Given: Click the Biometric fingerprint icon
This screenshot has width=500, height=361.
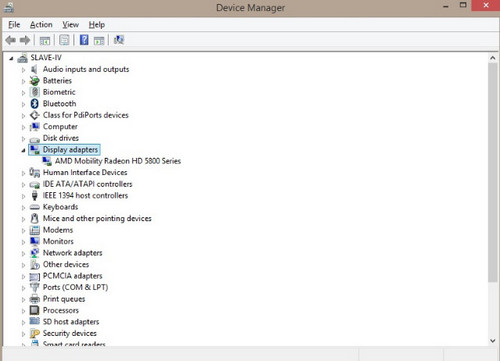Looking at the screenshot, I should coord(35,92).
